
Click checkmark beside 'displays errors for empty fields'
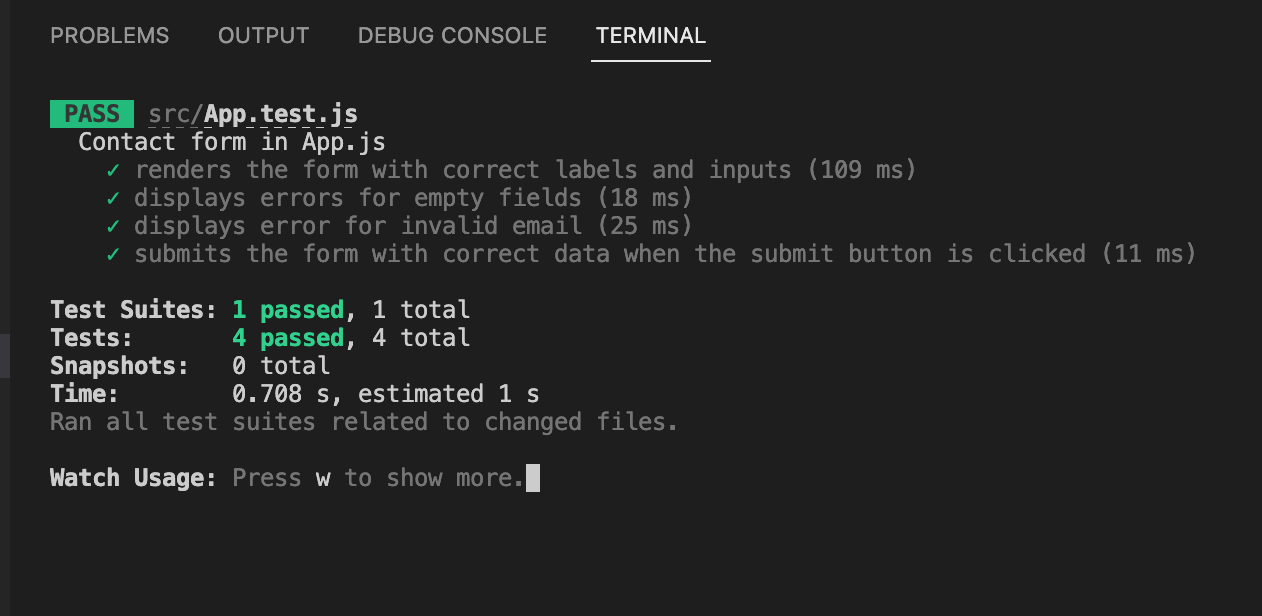click(113, 198)
